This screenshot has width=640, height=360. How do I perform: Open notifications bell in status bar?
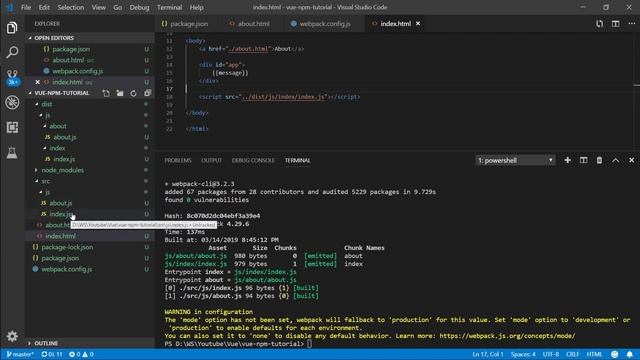point(630,354)
